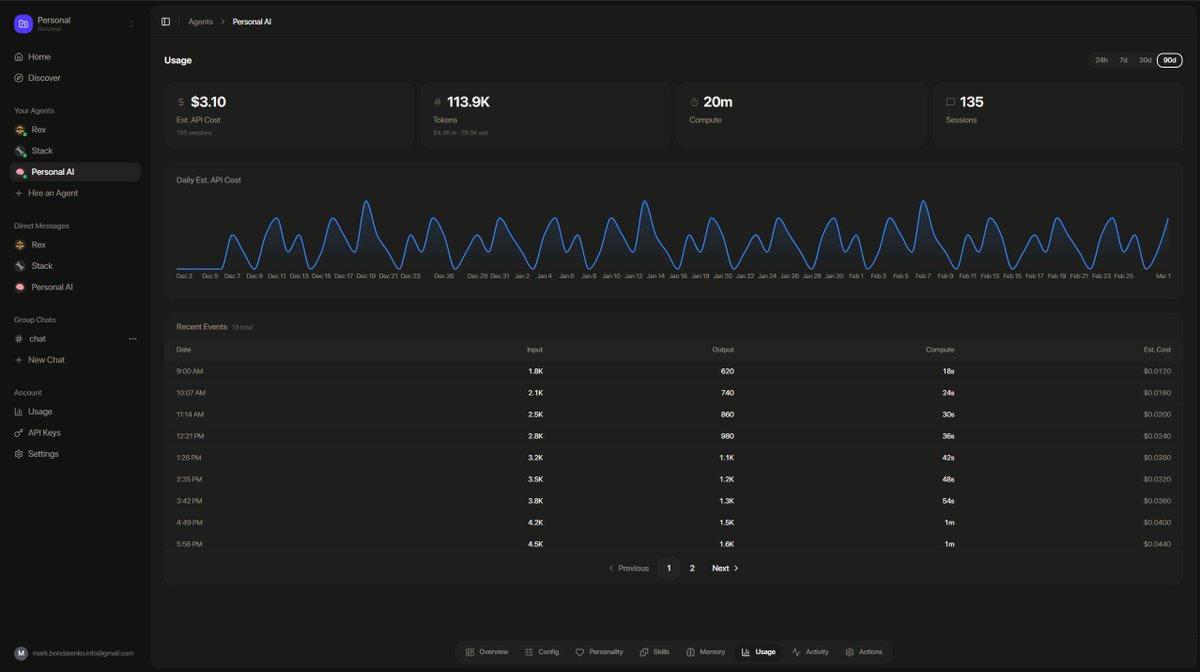This screenshot has height=672, width=1200.
Task: Click the Est. Cost column header
Action: pos(1157,350)
